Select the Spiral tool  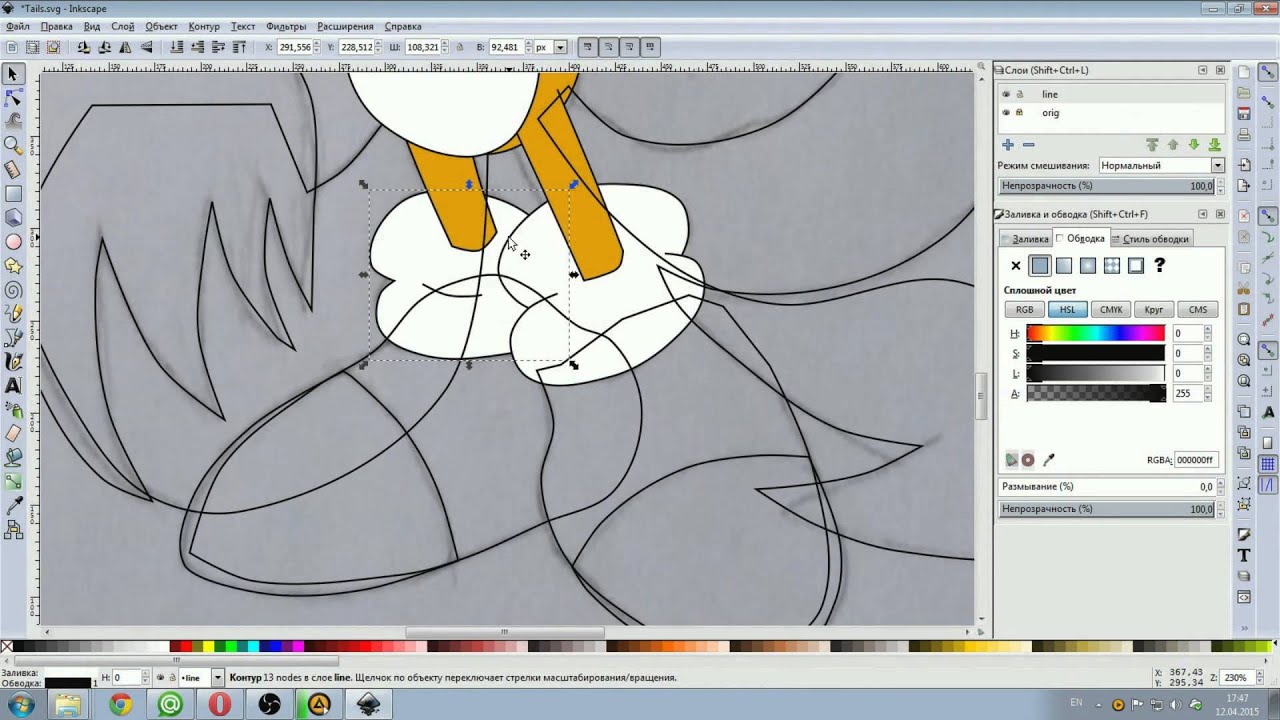pyautogui.click(x=13, y=289)
